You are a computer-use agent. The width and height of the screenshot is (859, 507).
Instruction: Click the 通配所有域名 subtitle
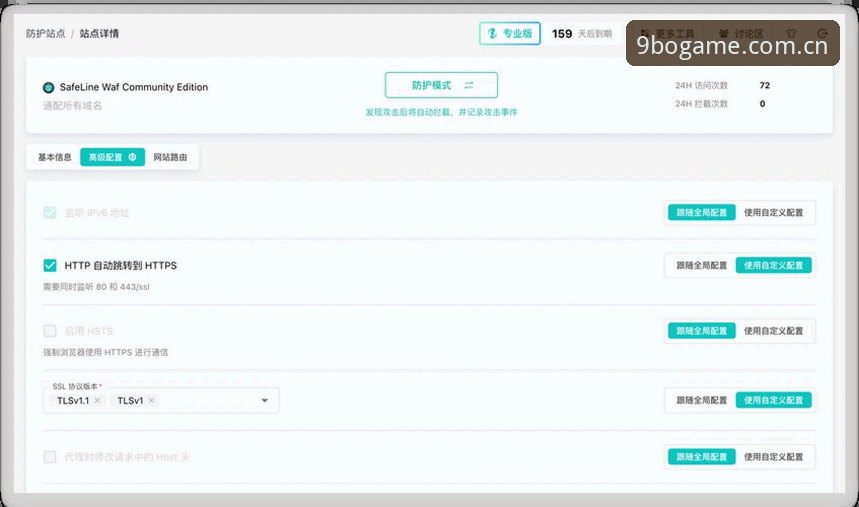coord(72,106)
